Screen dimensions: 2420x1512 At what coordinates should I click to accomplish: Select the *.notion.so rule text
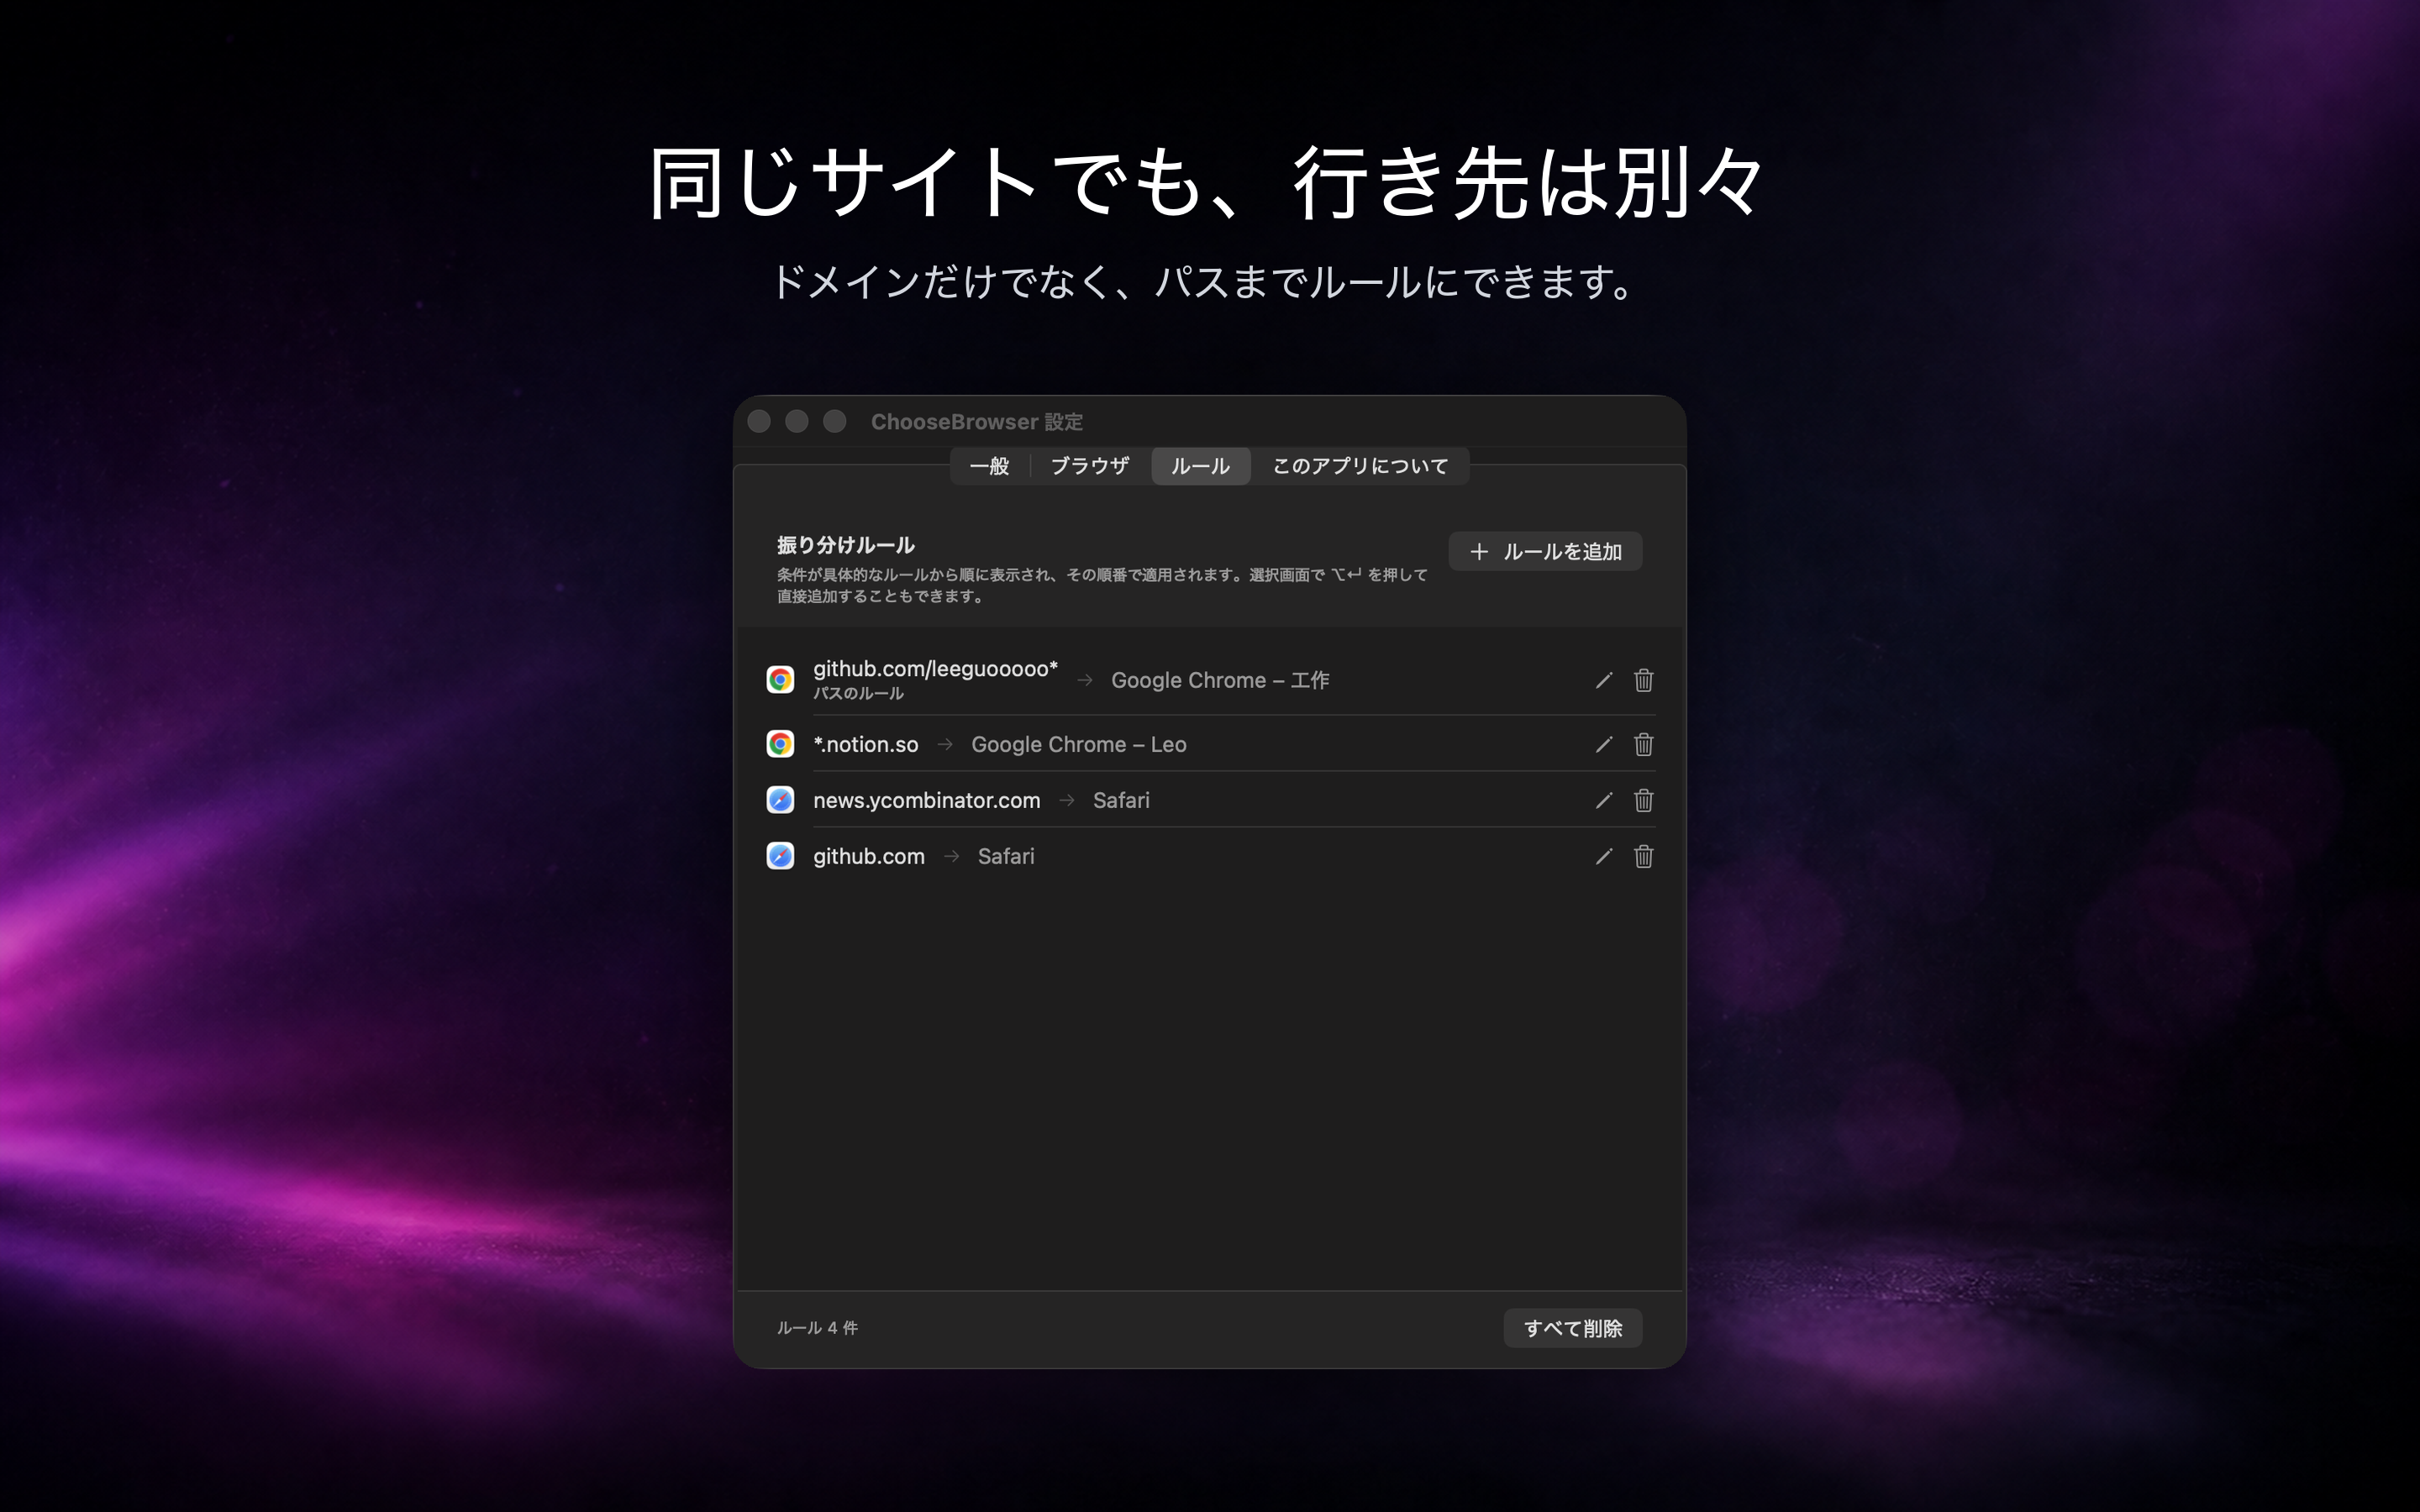(865, 744)
